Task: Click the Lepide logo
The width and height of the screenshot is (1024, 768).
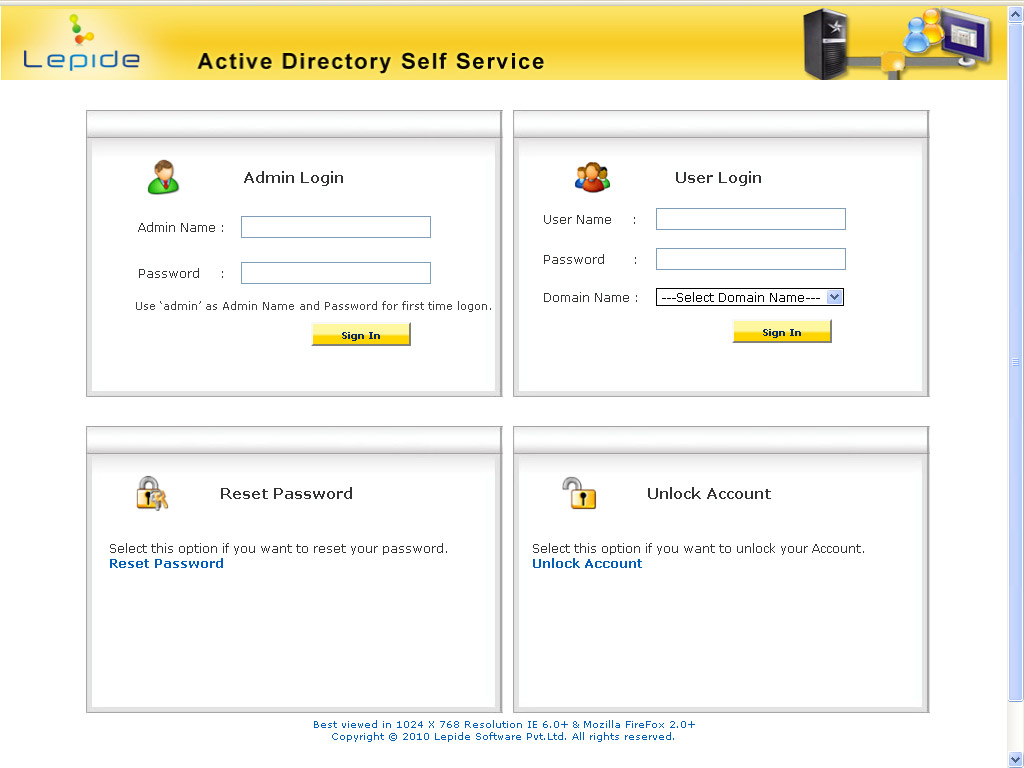Action: tap(82, 42)
